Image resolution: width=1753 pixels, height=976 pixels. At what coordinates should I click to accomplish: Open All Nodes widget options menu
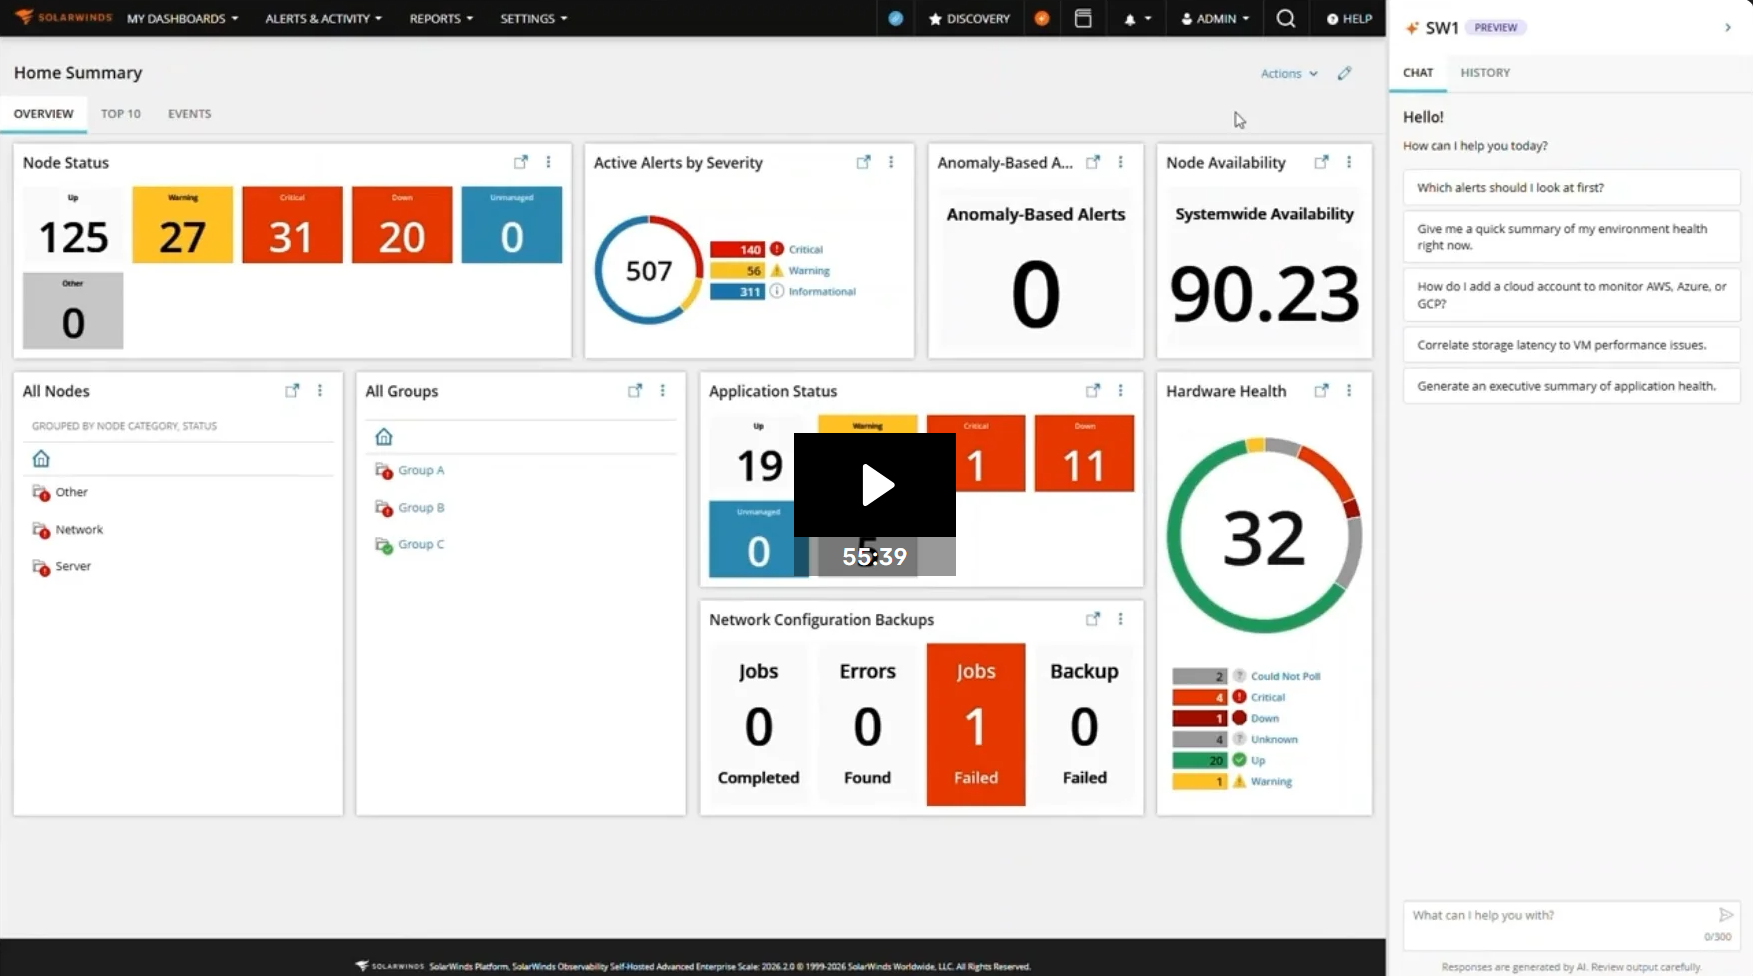pos(320,391)
